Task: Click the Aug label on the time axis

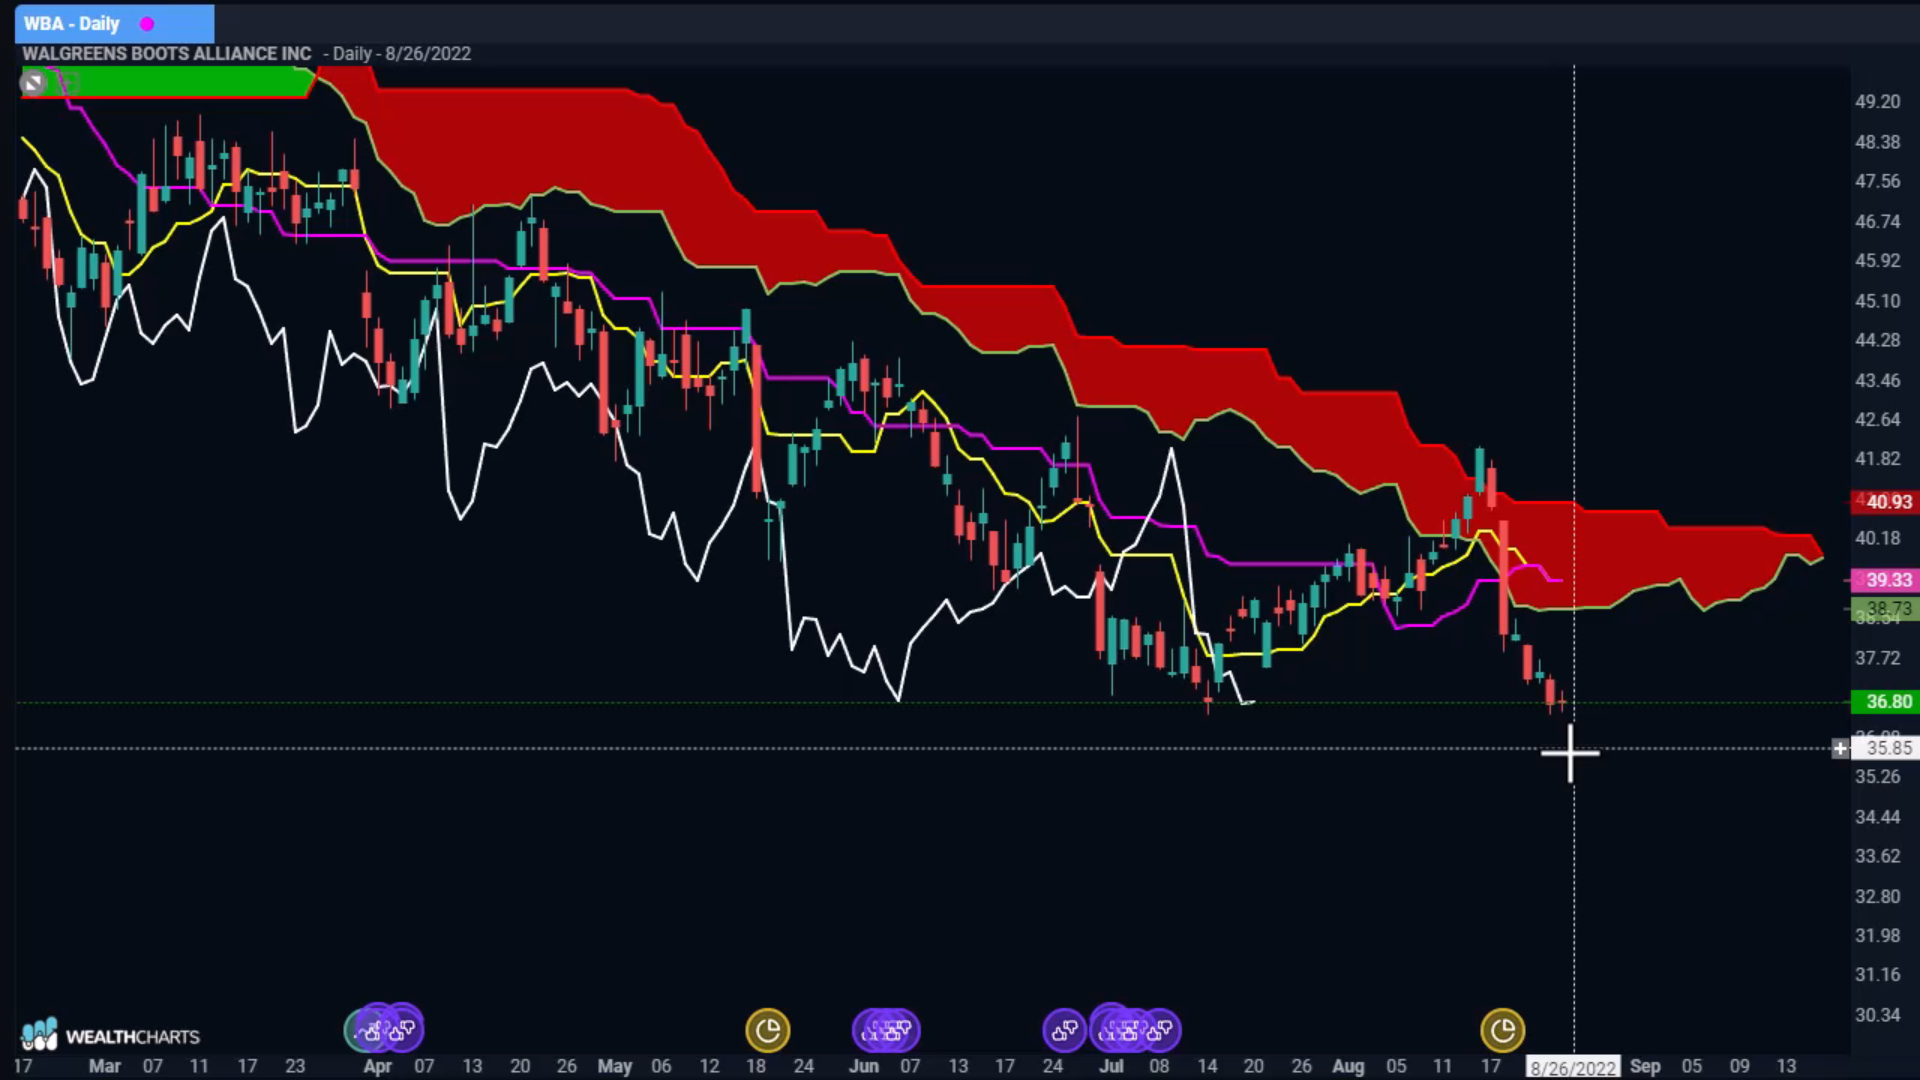Action: (1348, 1066)
